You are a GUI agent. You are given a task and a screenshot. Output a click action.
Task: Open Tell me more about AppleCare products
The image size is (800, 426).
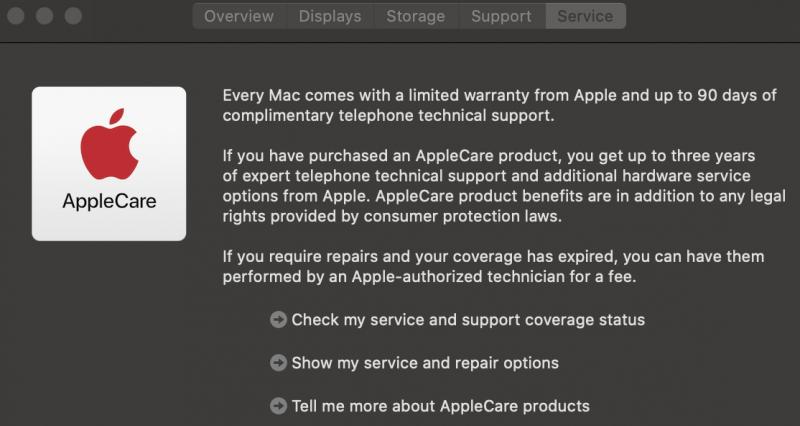tap(440, 406)
